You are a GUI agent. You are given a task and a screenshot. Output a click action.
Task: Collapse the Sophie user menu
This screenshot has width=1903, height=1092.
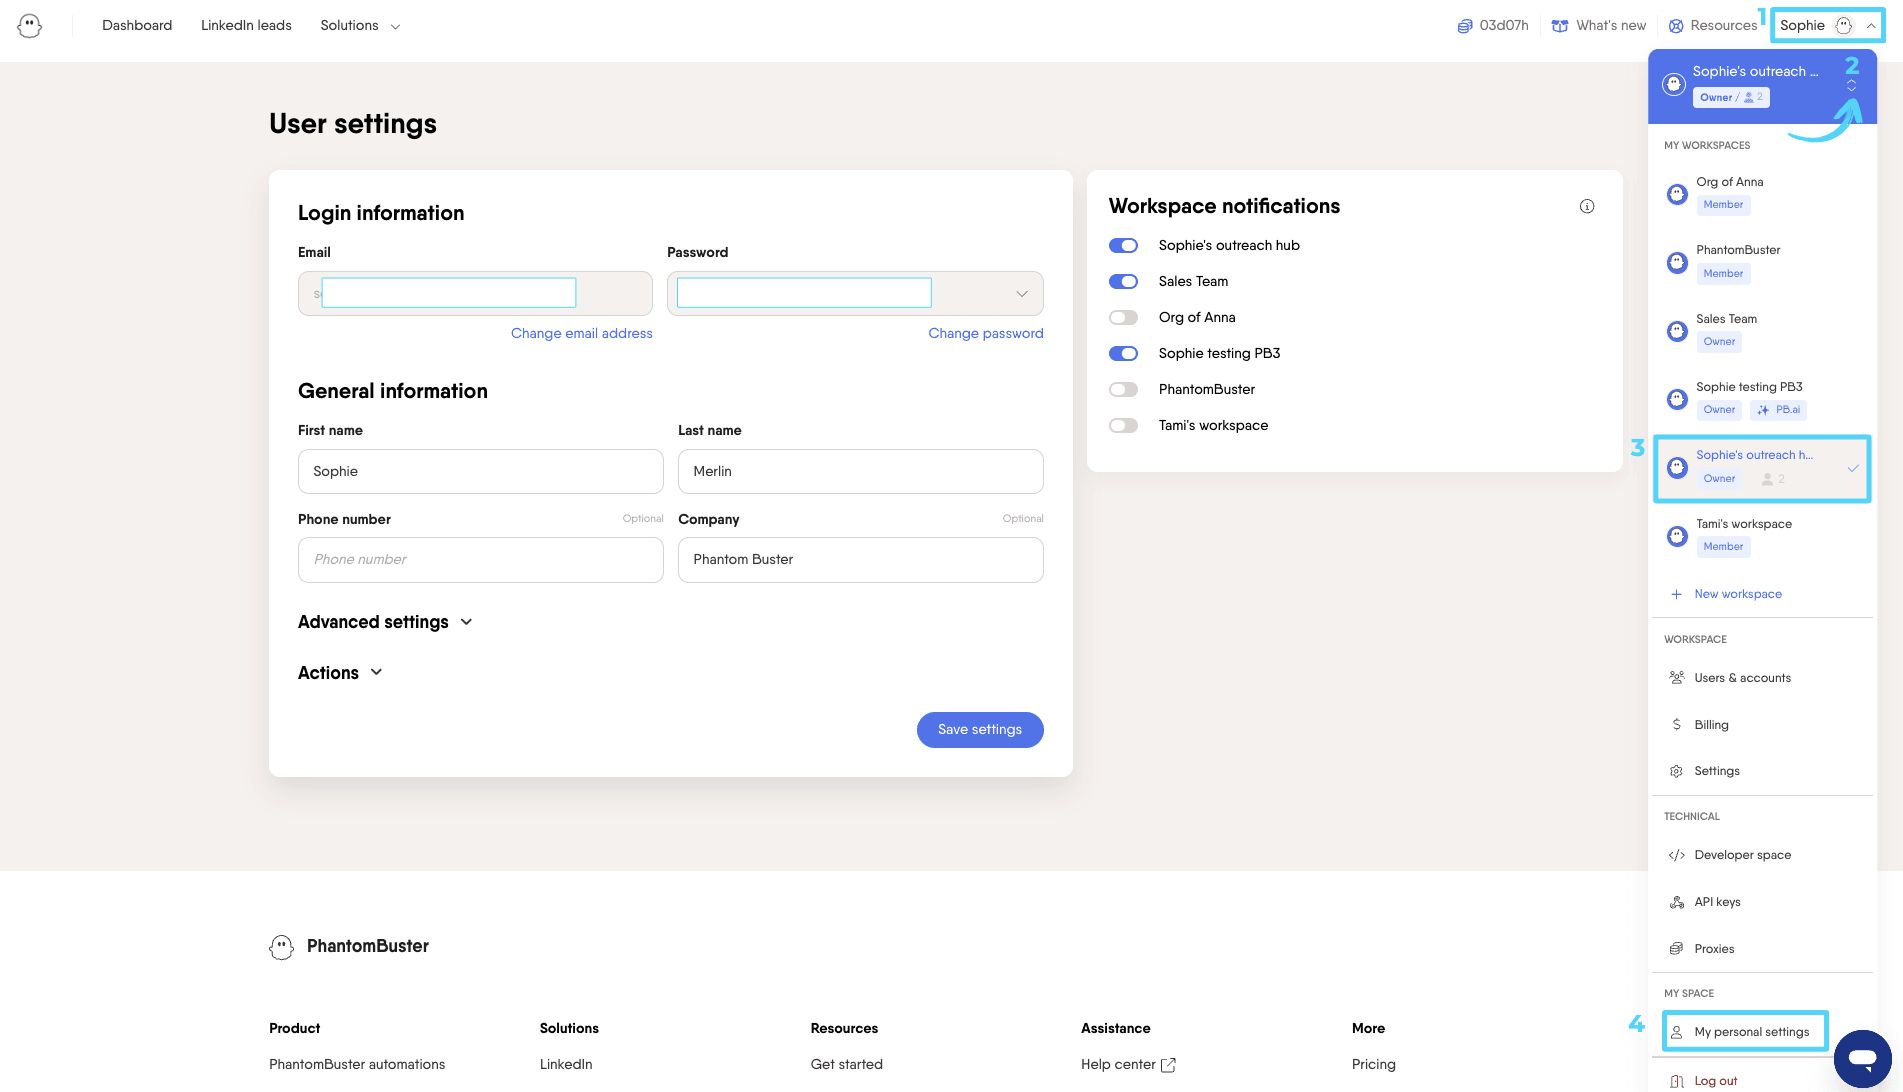click(1828, 26)
